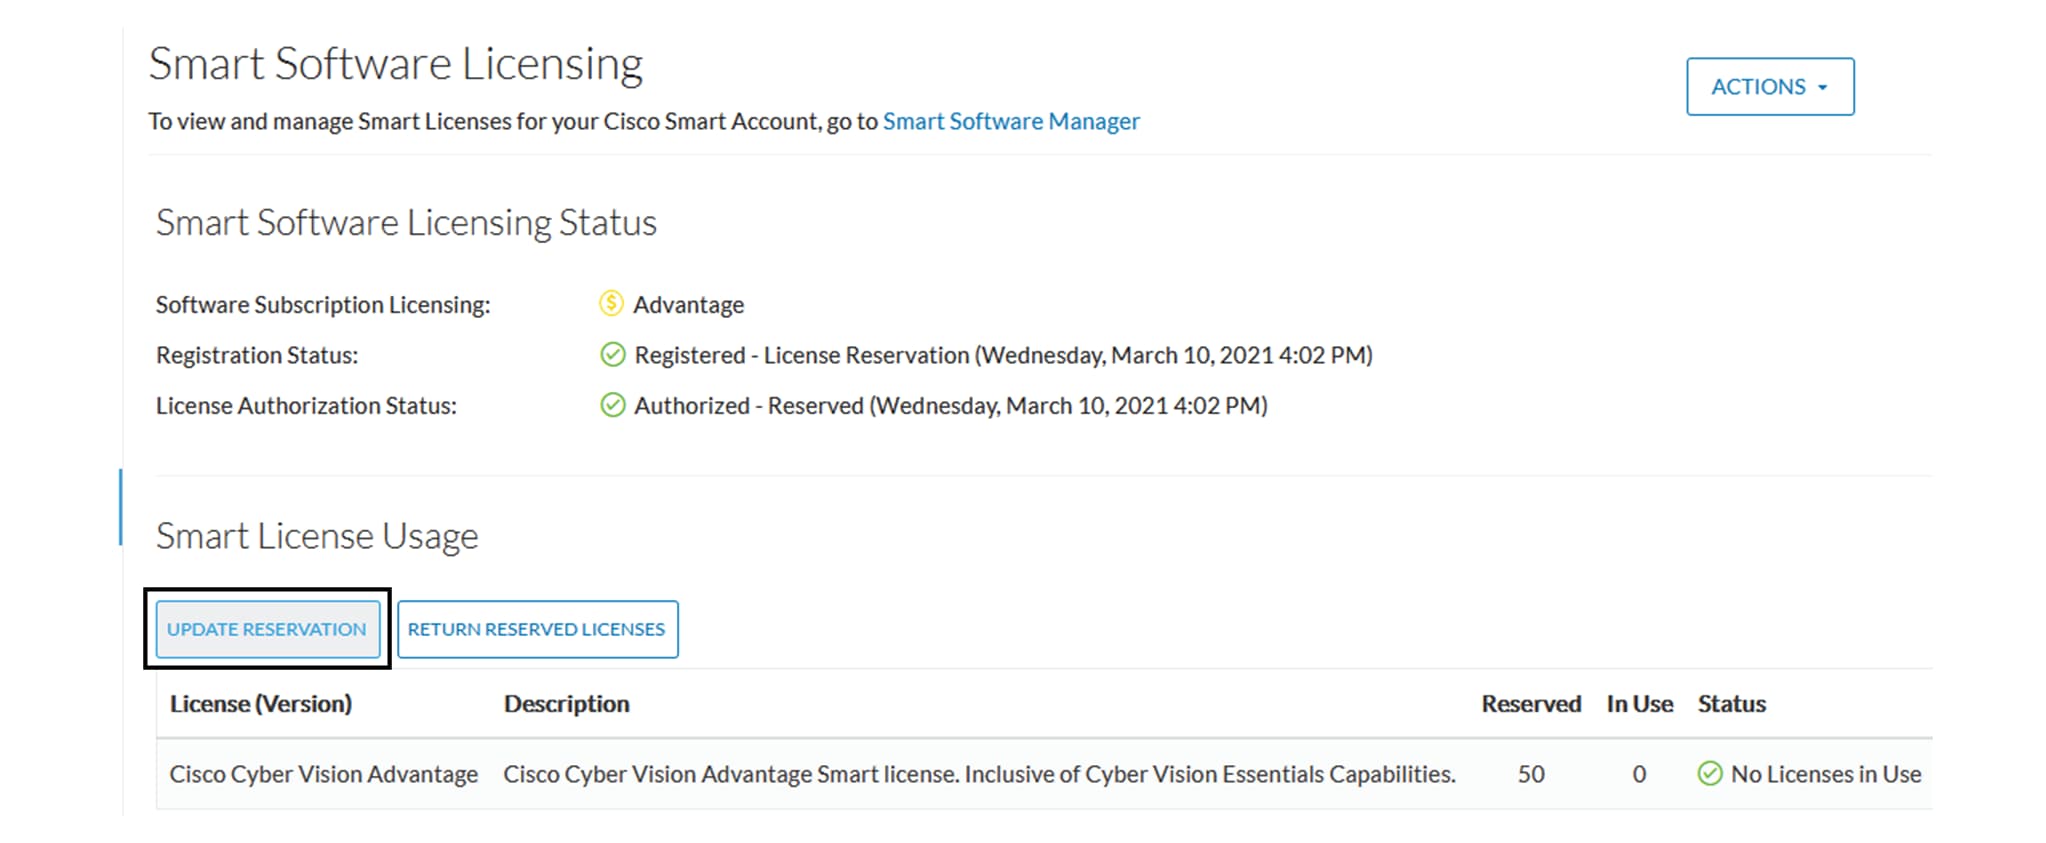Click the Software Subscription Licensing label
This screenshot has width=2046, height=843.
click(323, 305)
